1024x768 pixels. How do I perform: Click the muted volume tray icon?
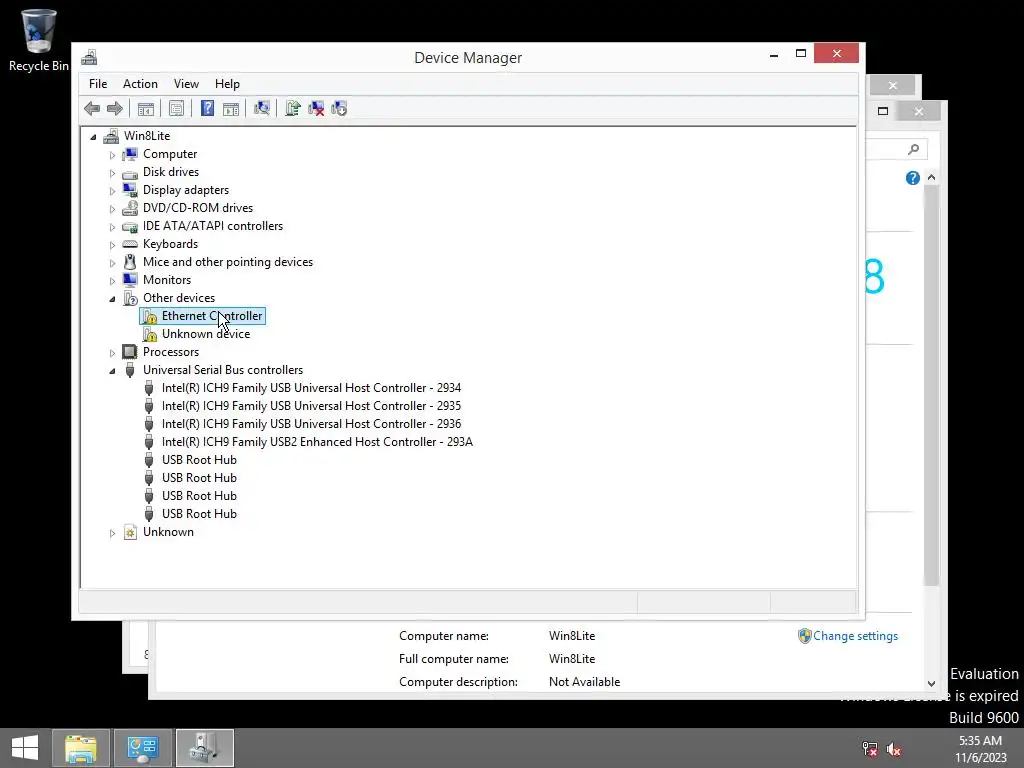point(894,749)
